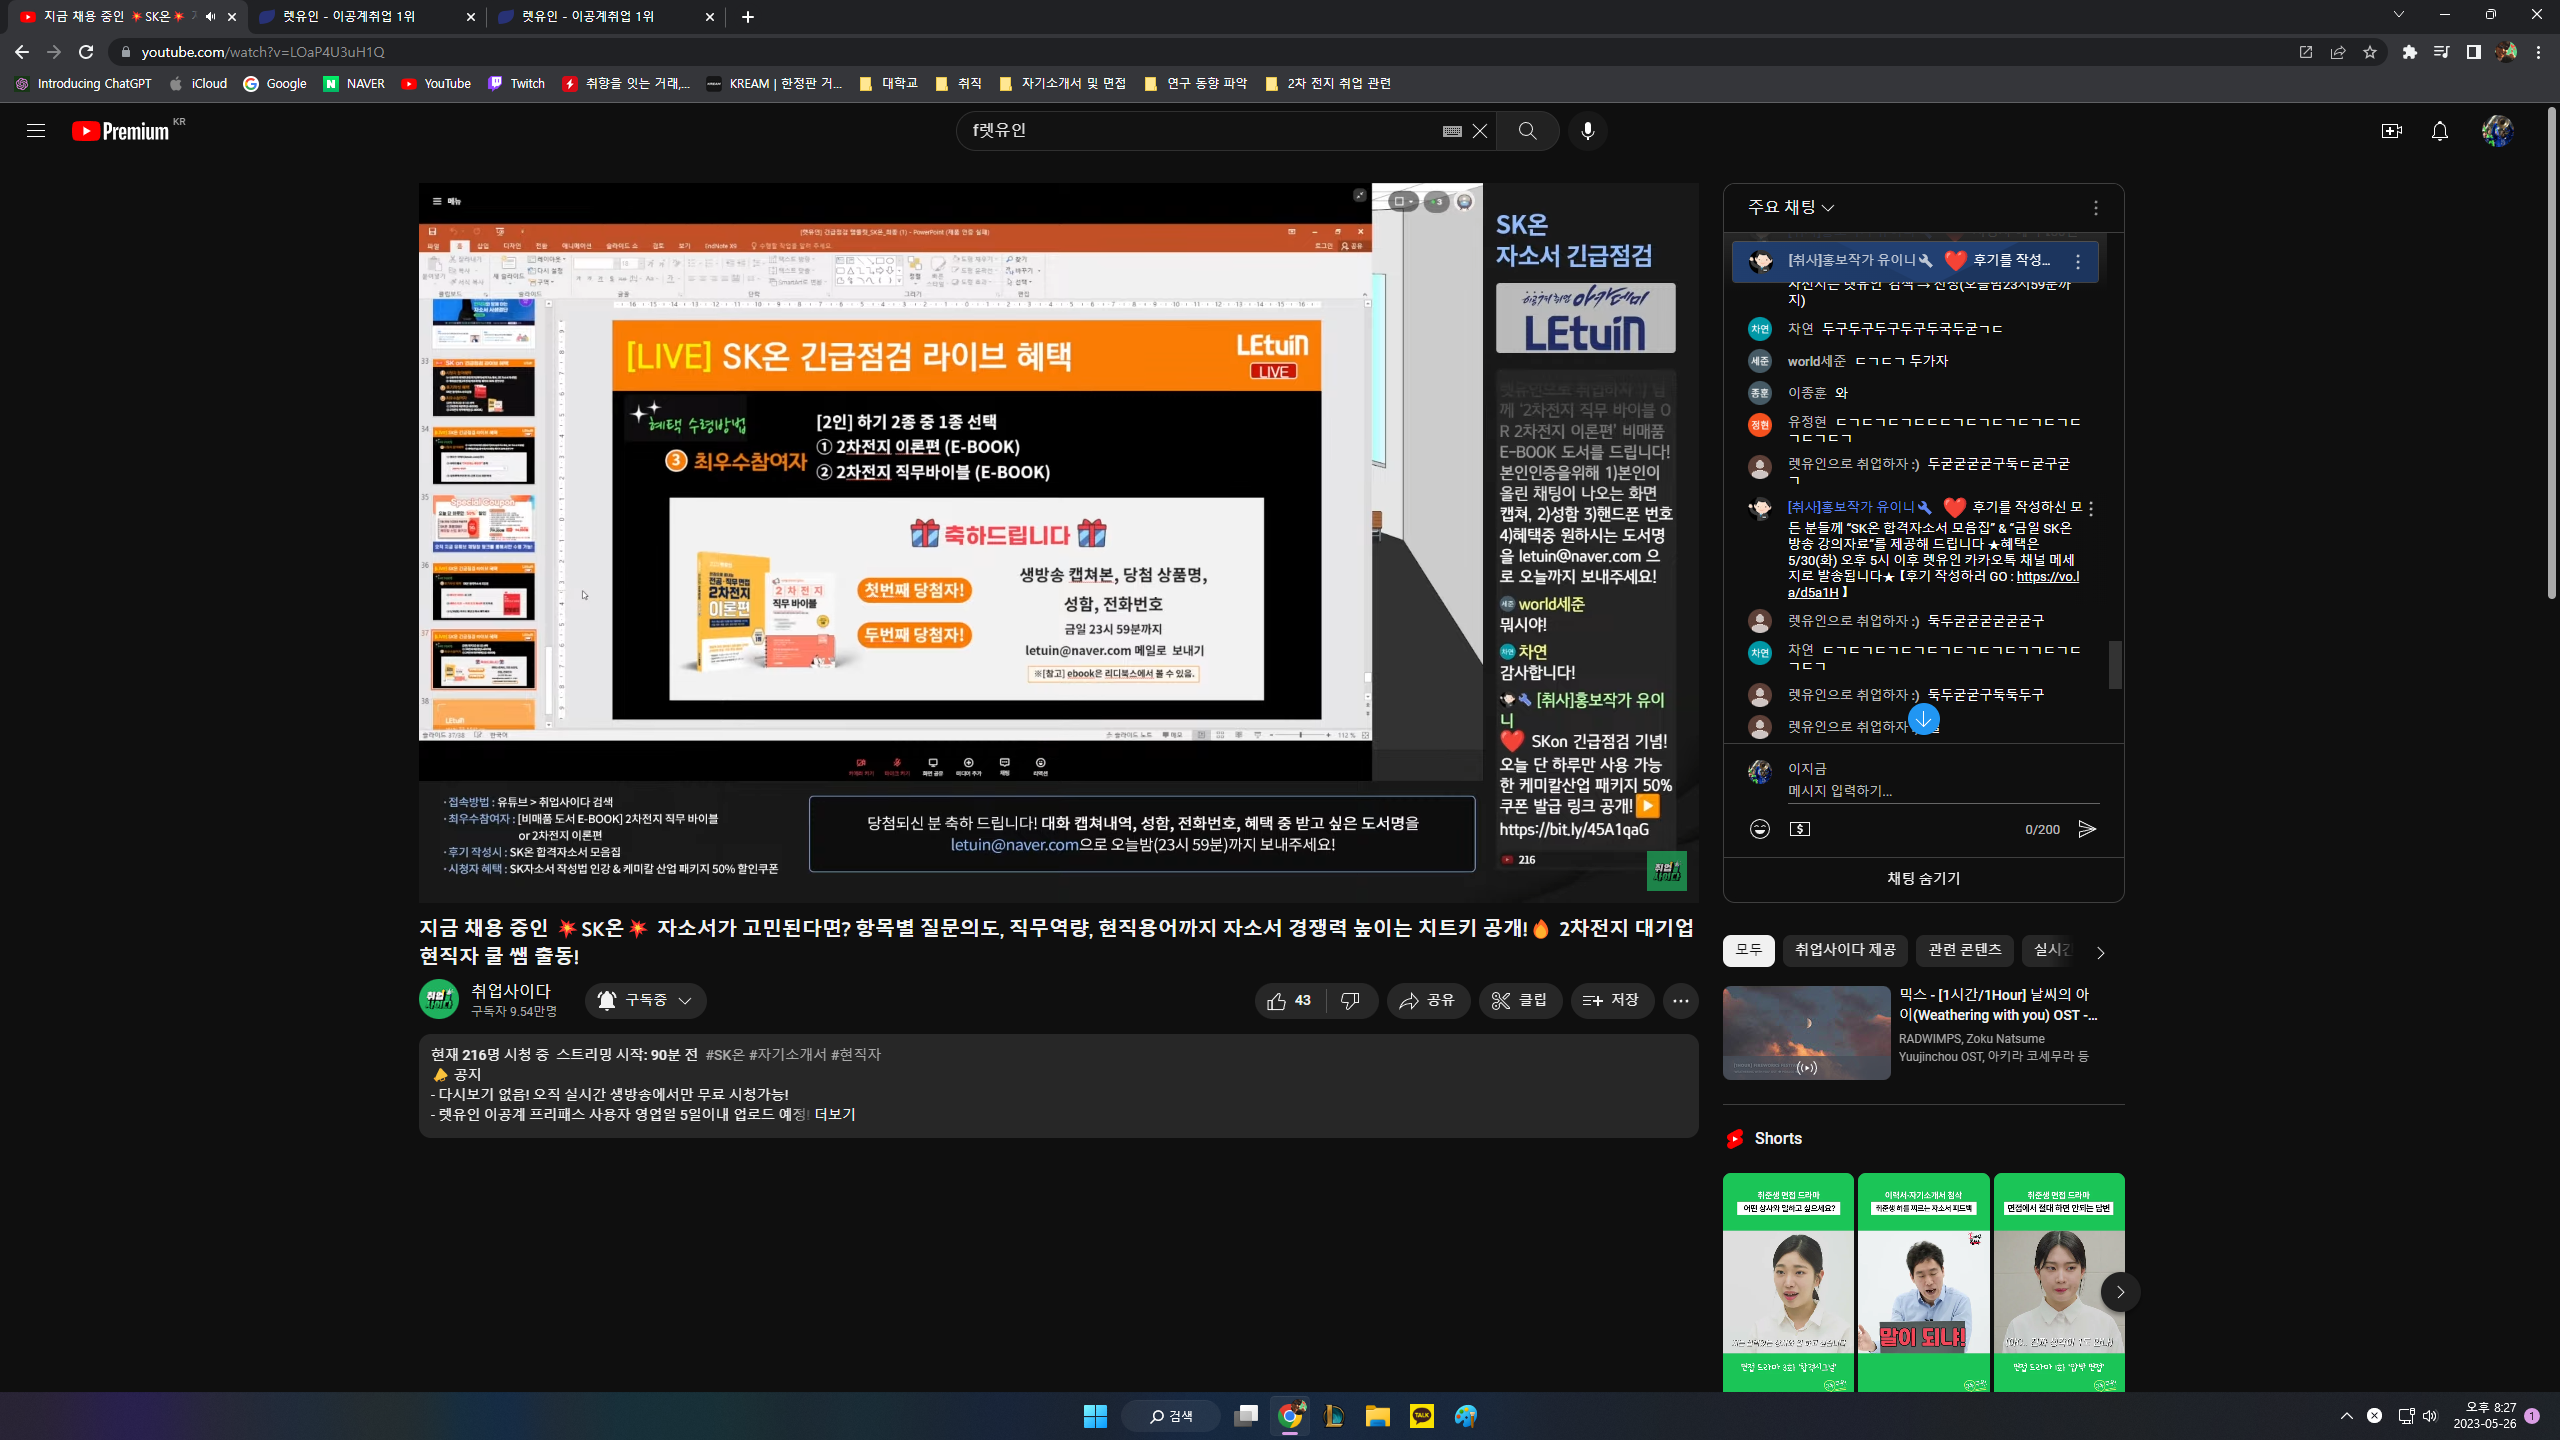Select the 관련 콘텐츠 filter chip

pos(1964,950)
